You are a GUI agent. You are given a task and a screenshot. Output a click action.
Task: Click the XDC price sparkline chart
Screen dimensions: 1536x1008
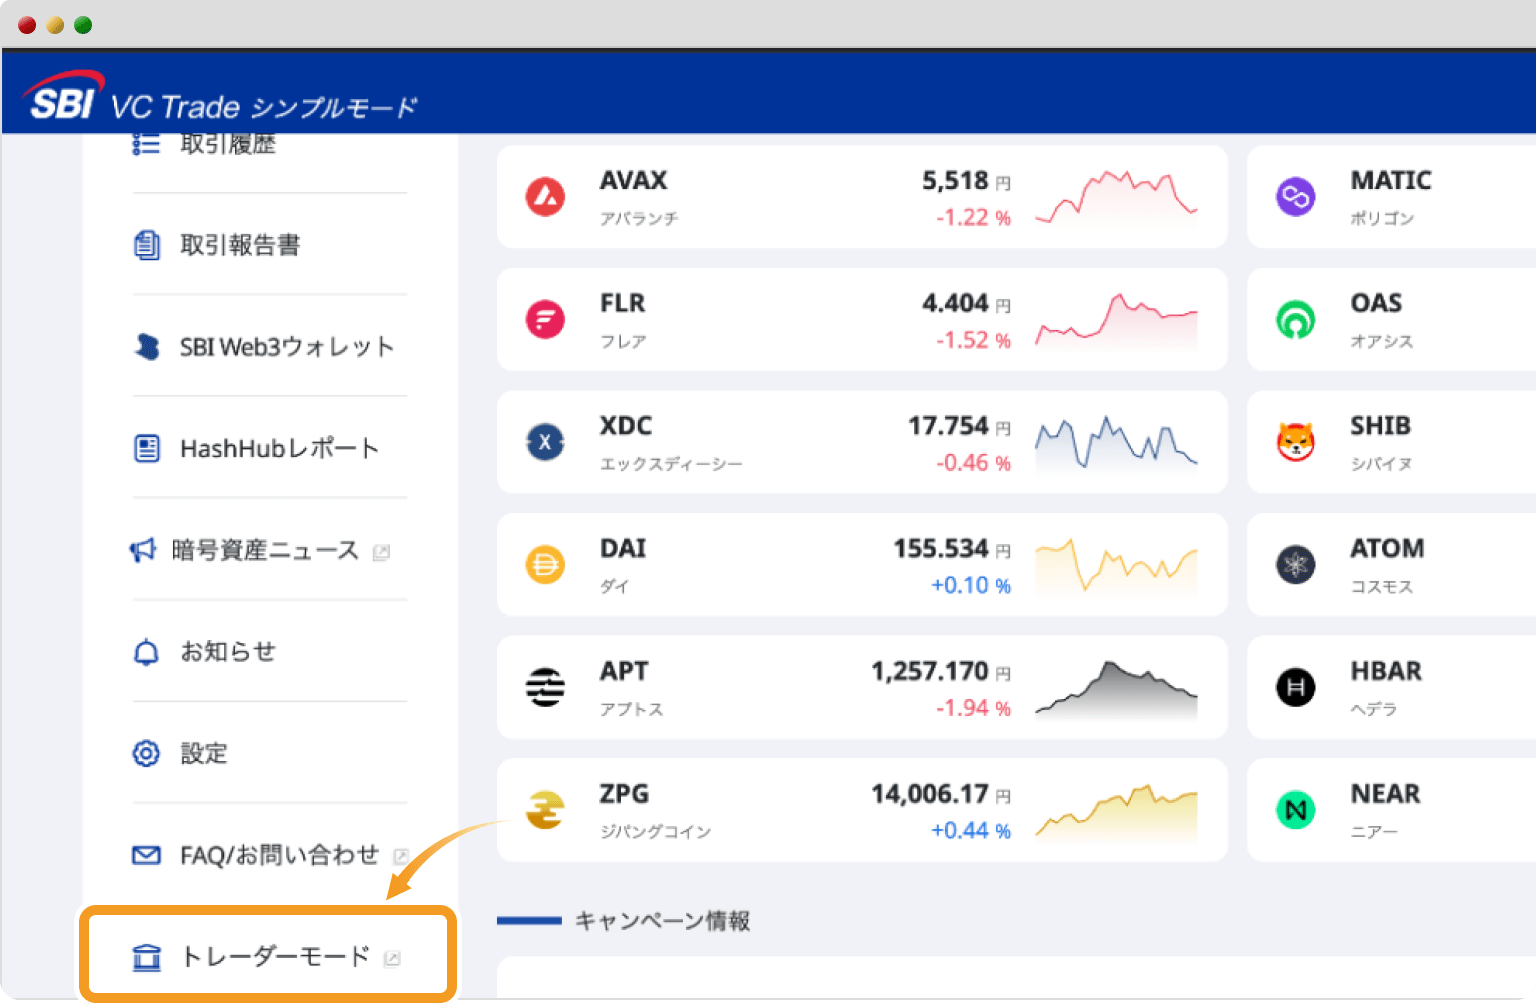click(1115, 442)
